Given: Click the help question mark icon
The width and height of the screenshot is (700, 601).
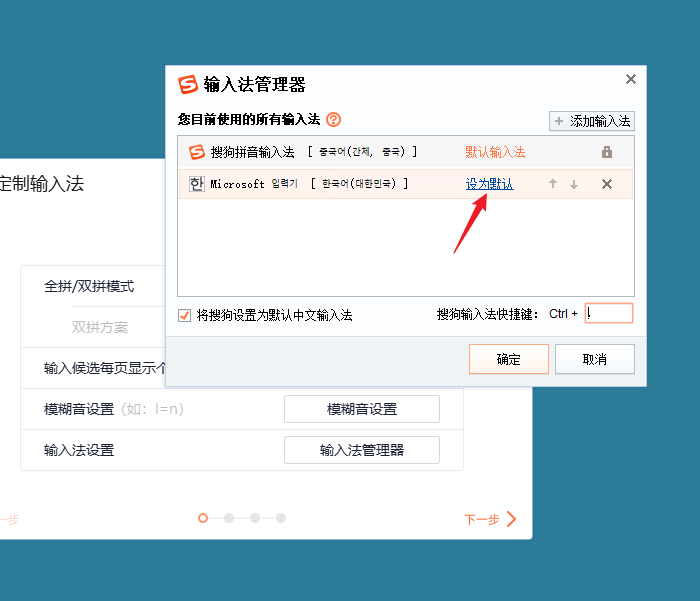Looking at the screenshot, I should pyautogui.click(x=333, y=120).
